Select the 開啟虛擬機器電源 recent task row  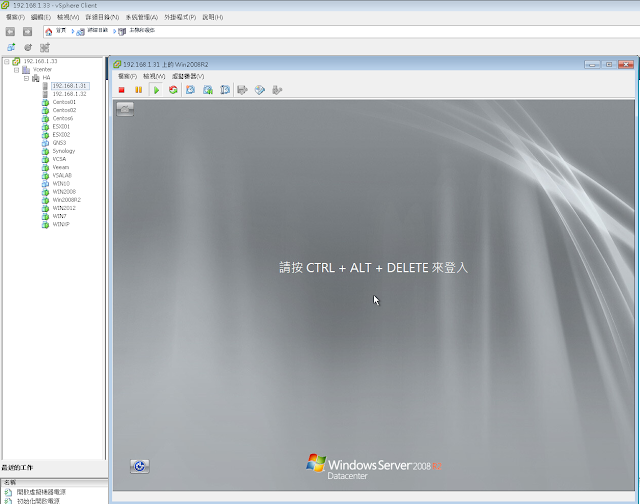41,492
